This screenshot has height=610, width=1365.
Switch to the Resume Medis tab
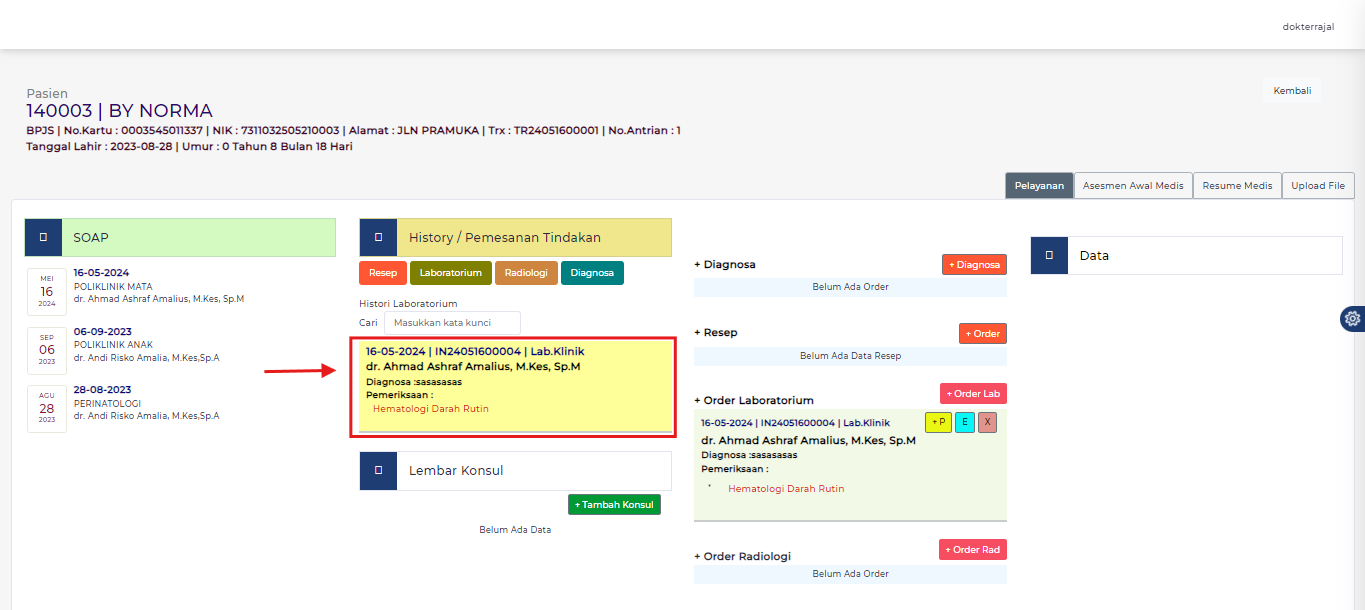coord(1237,186)
